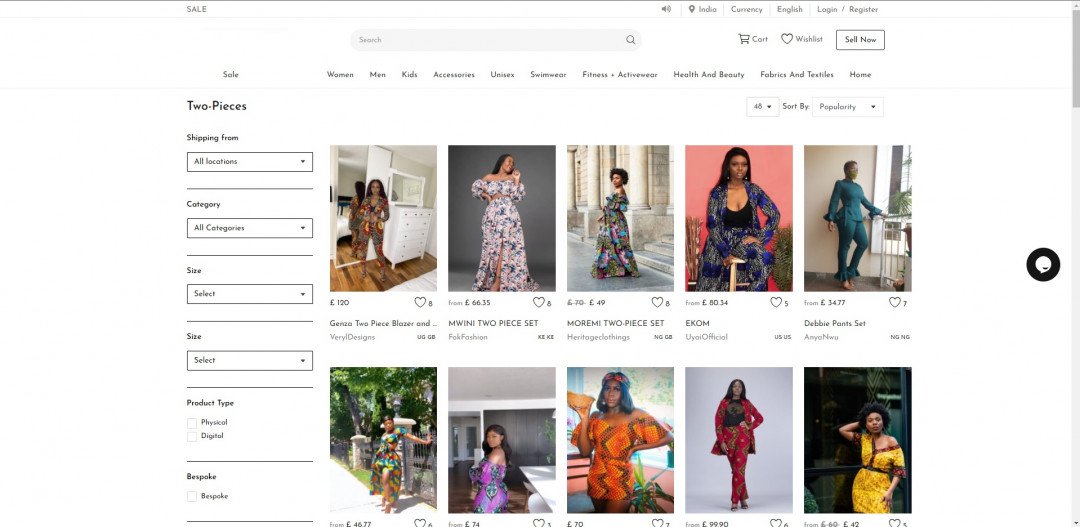Screen dimensions: 1080x527
Task: Click the location pin icon beside India
Action: [x=692, y=9]
